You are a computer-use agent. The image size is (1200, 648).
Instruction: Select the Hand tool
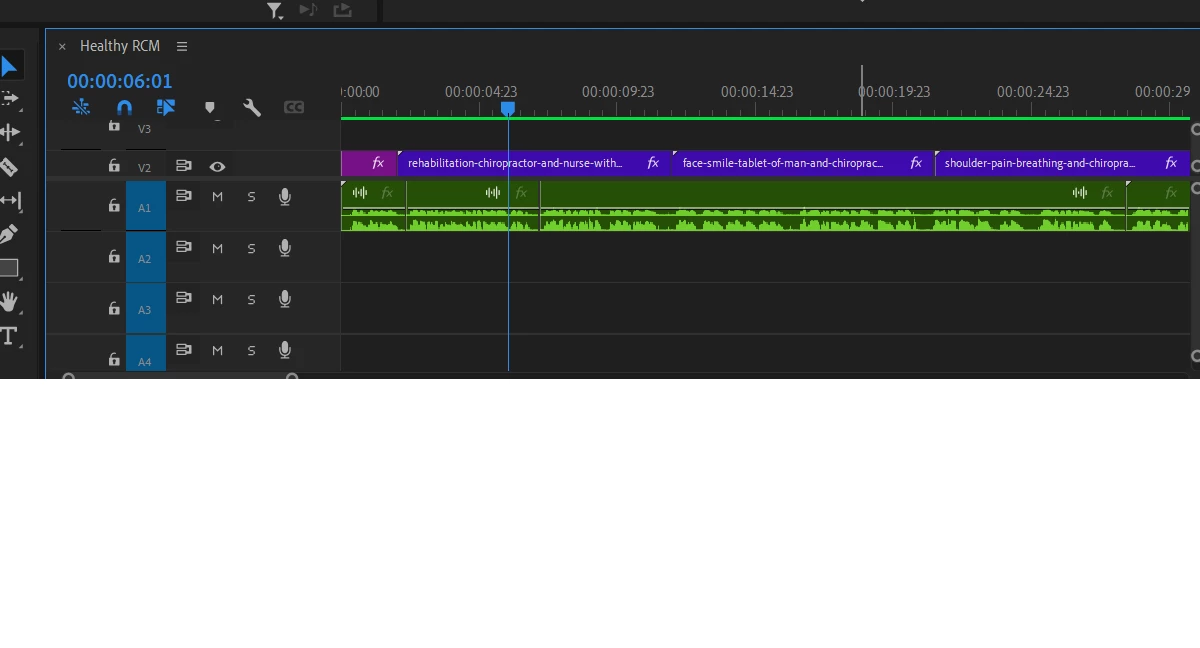(9, 302)
